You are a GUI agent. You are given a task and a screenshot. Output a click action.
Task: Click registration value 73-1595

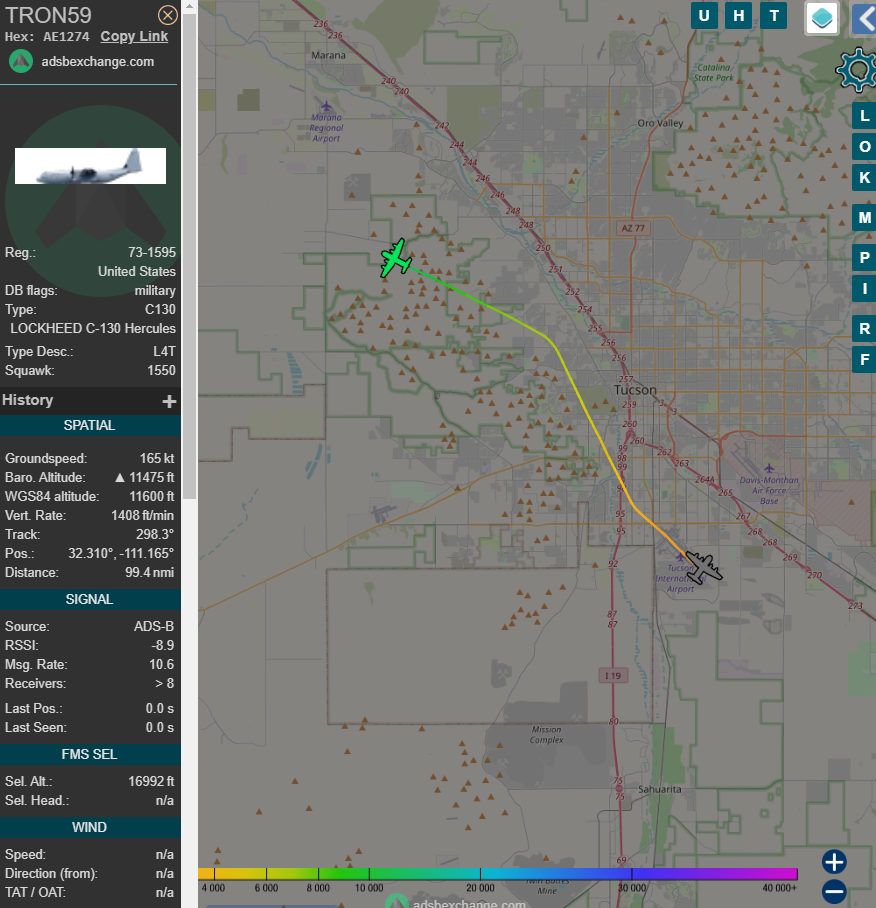click(152, 252)
